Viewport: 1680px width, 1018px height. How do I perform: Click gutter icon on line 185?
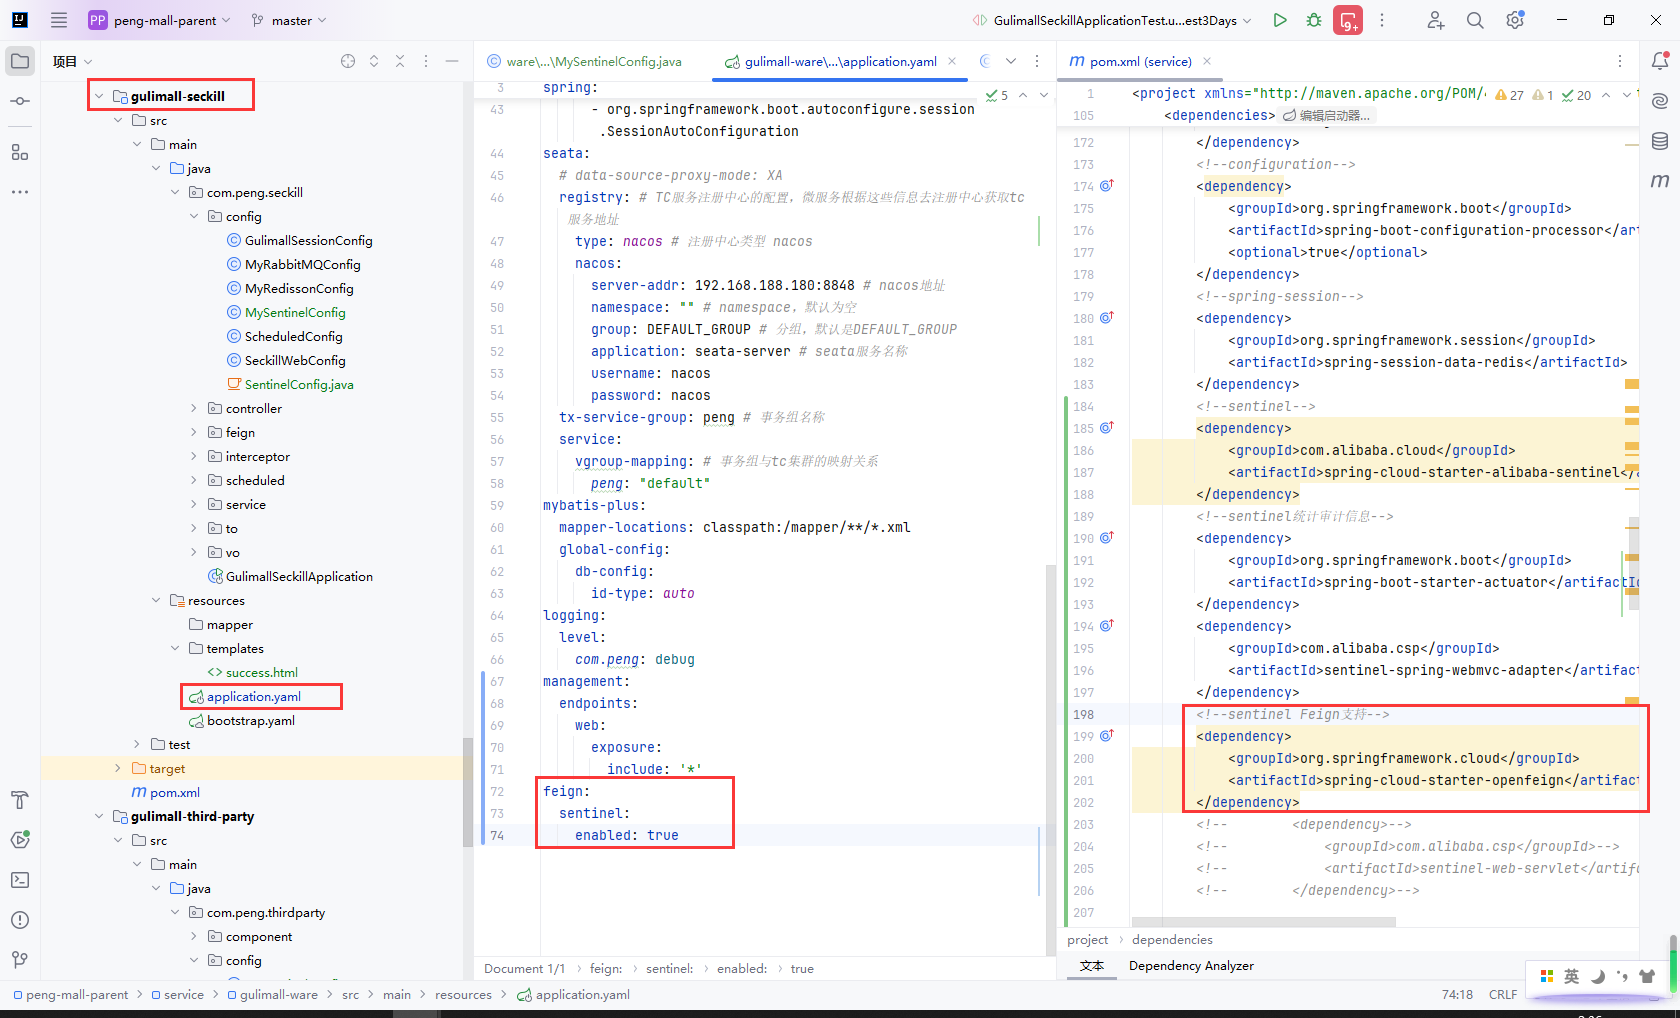(1107, 428)
